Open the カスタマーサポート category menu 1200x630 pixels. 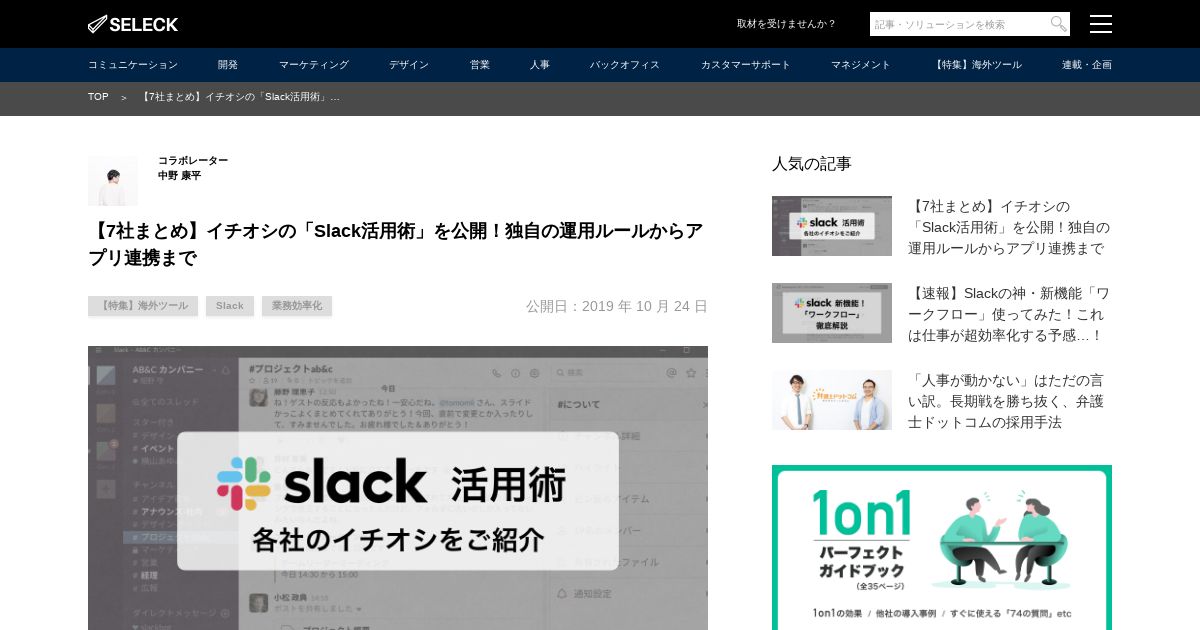tap(746, 65)
